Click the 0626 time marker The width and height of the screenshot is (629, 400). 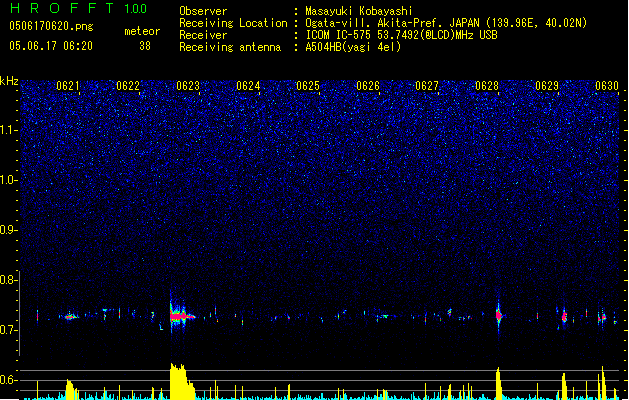(x=368, y=86)
